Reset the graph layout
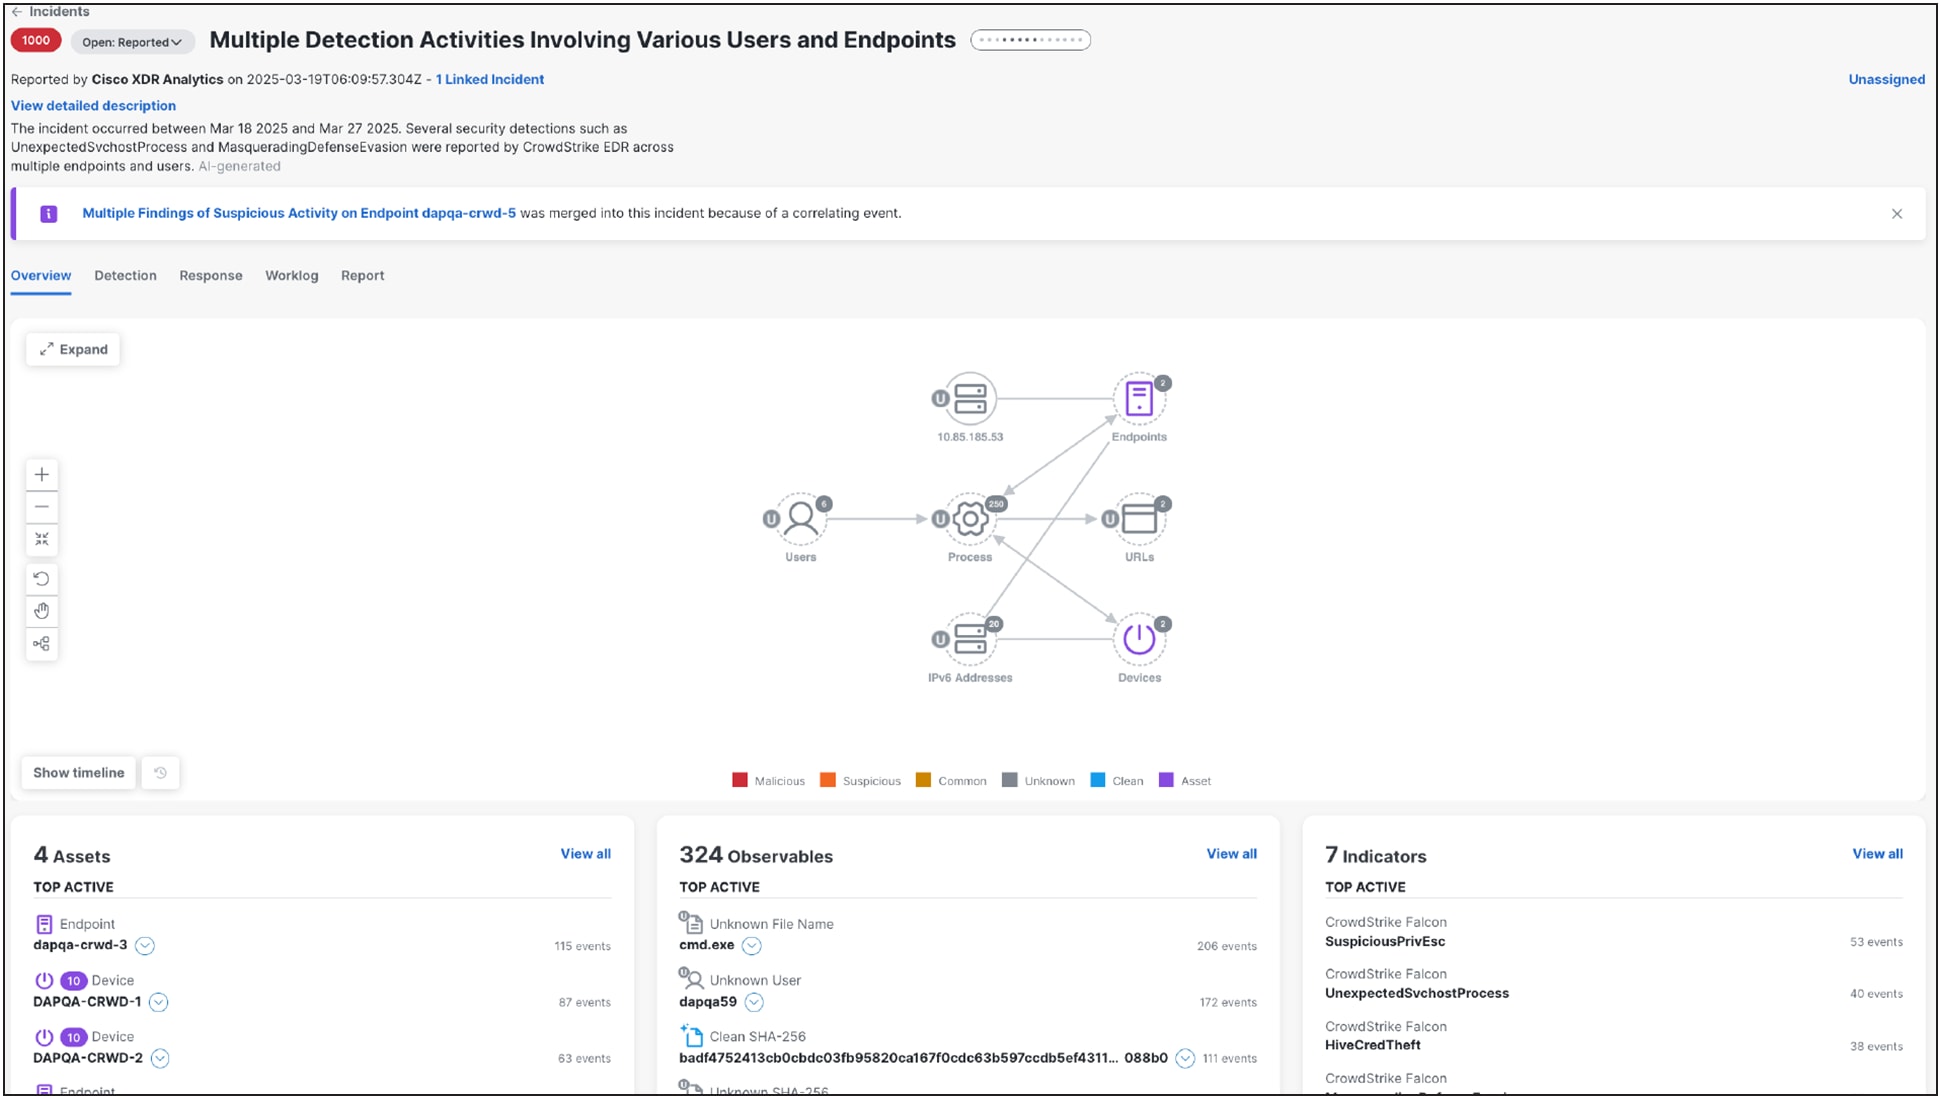Image resolution: width=1941 pixels, height=1099 pixels. coord(42,579)
